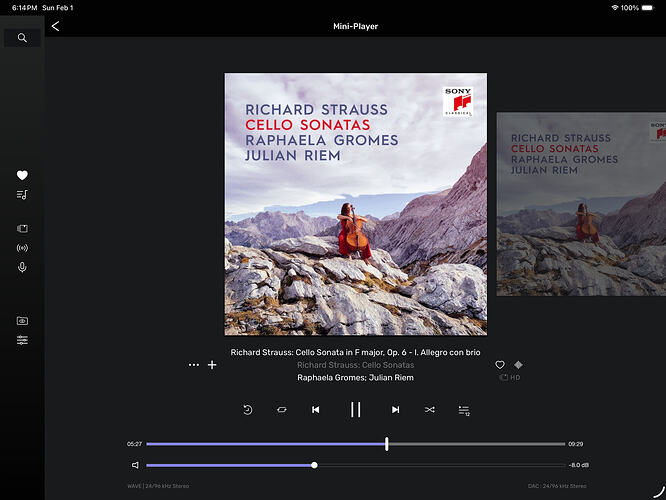Image resolution: width=666 pixels, height=500 pixels.
Task: Add track using the plus button
Action: [x=212, y=365]
